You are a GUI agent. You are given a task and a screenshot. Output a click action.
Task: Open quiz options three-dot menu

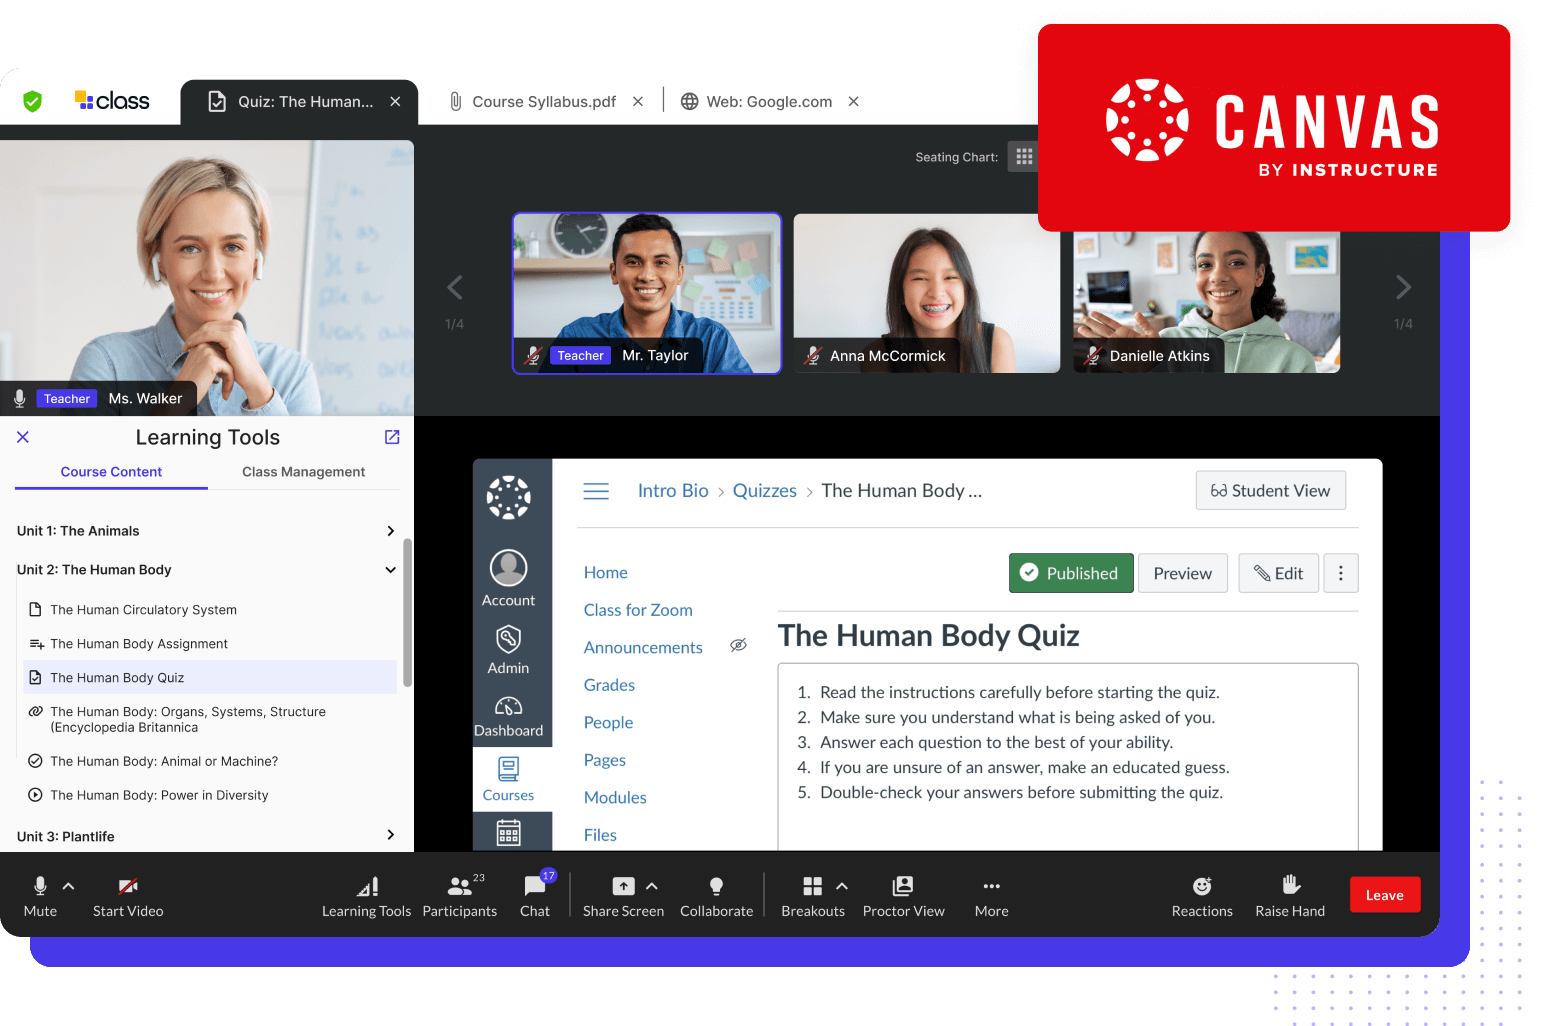coord(1341,573)
